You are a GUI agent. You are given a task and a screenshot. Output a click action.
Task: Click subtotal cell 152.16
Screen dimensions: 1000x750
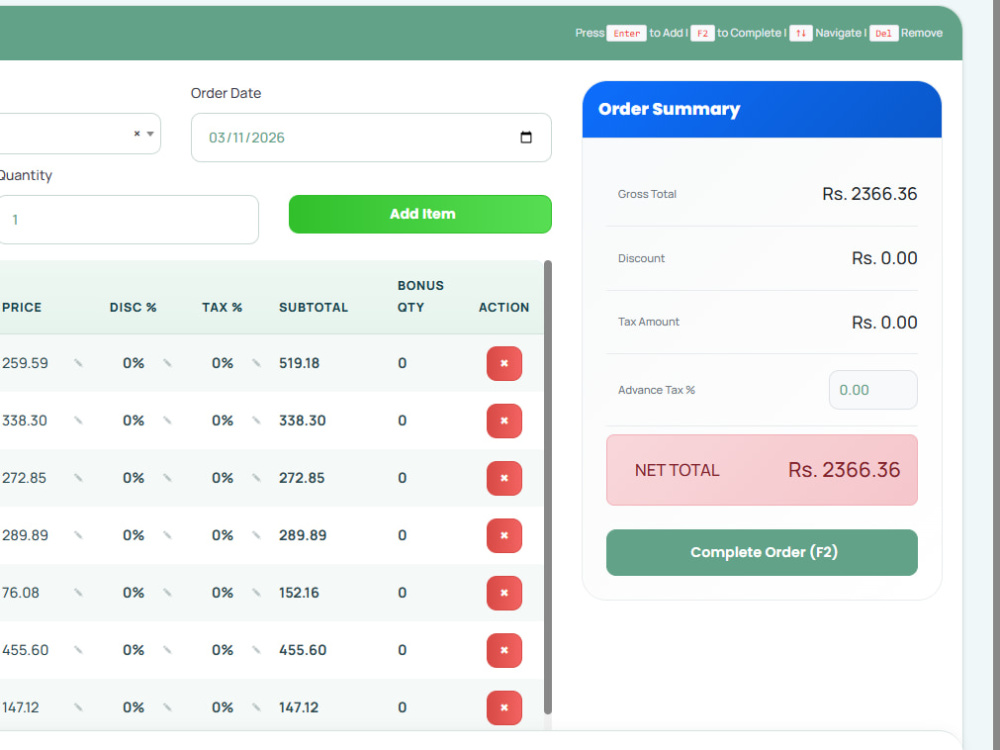coord(298,592)
